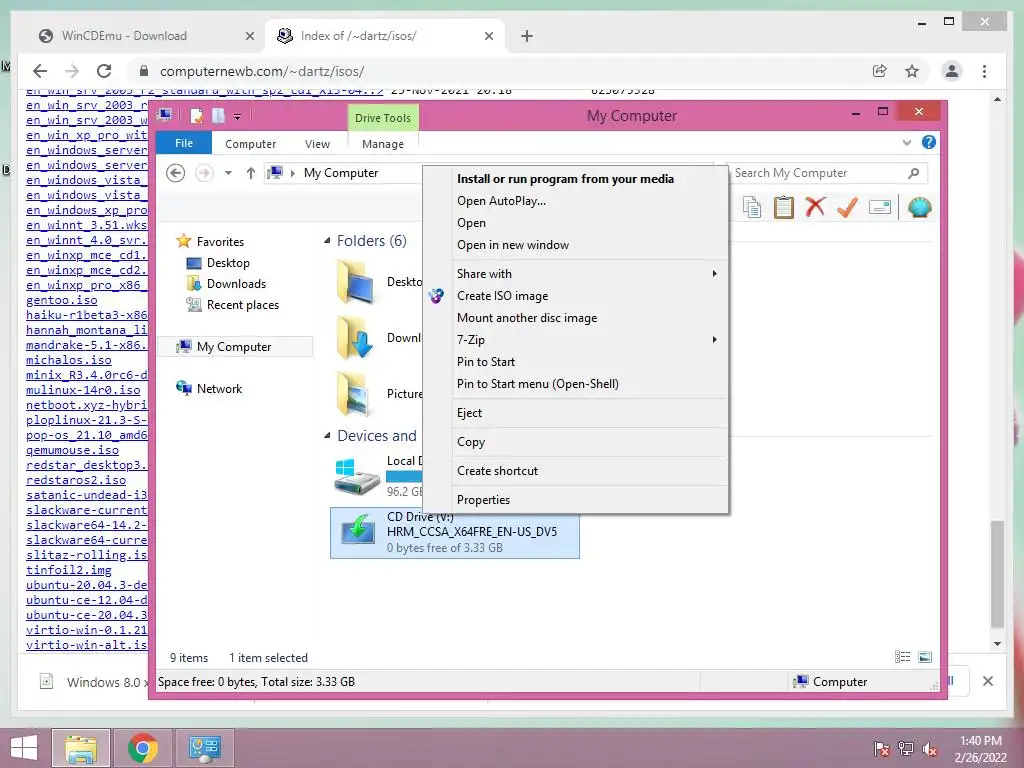Viewport: 1024px width, 768px height.
Task: Open the Customize Quick Access Toolbar dropdown
Action: click(238, 117)
